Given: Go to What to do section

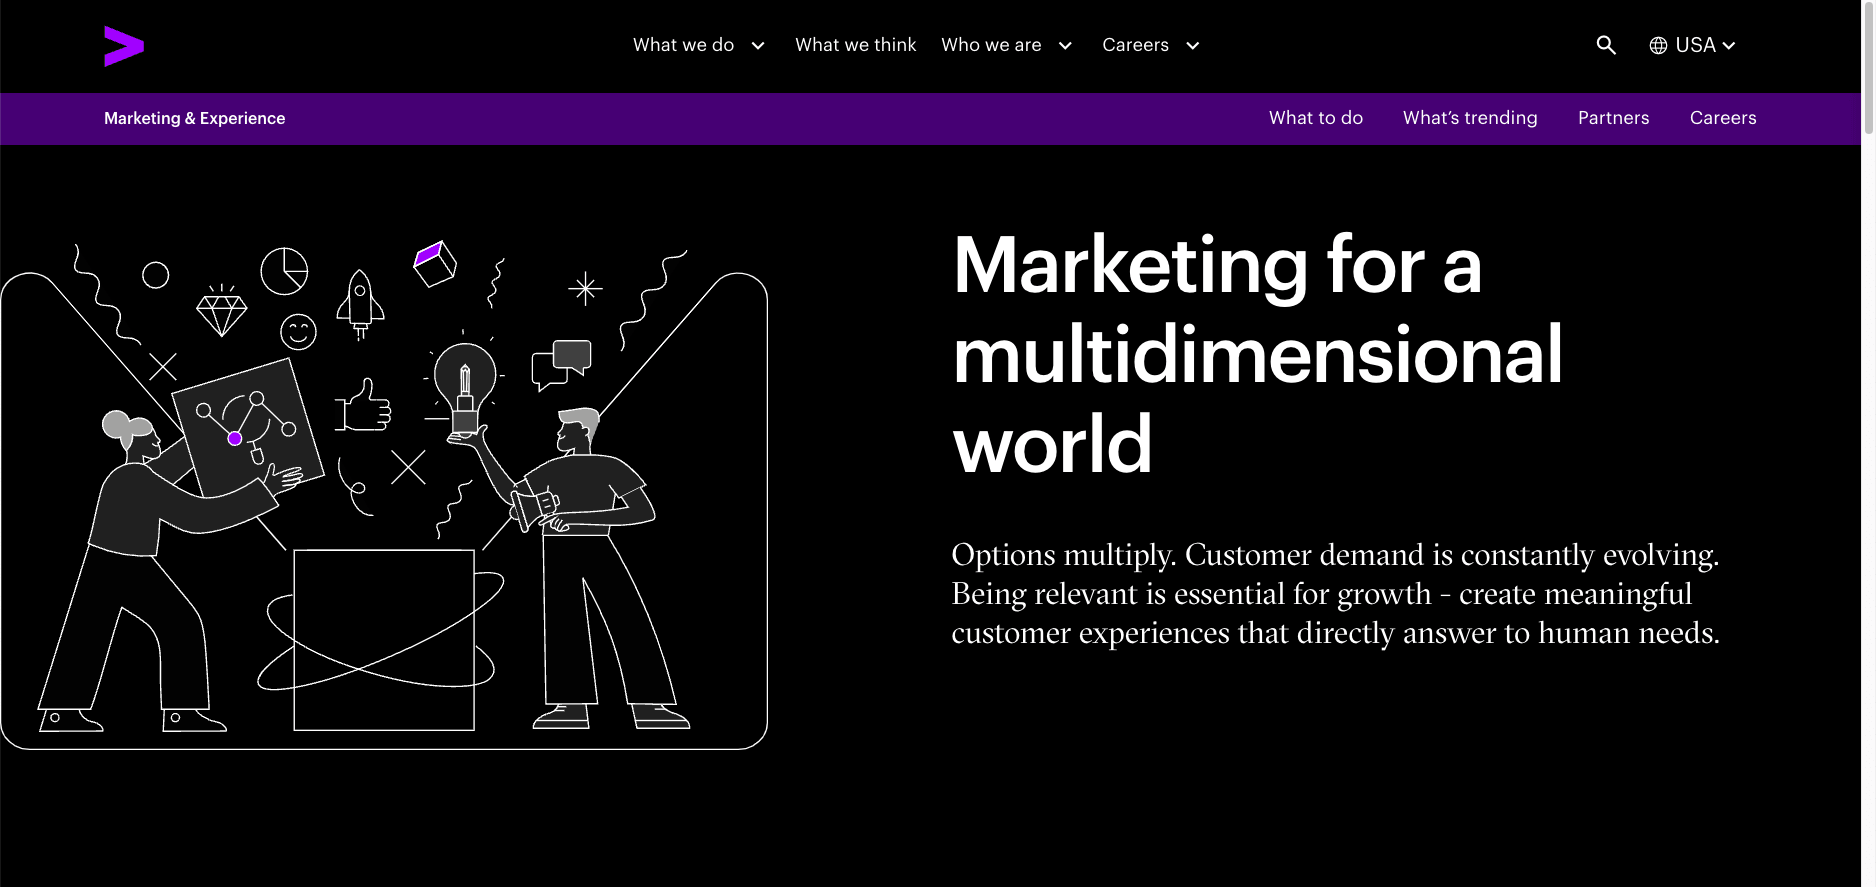Looking at the screenshot, I should point(1315,118).
